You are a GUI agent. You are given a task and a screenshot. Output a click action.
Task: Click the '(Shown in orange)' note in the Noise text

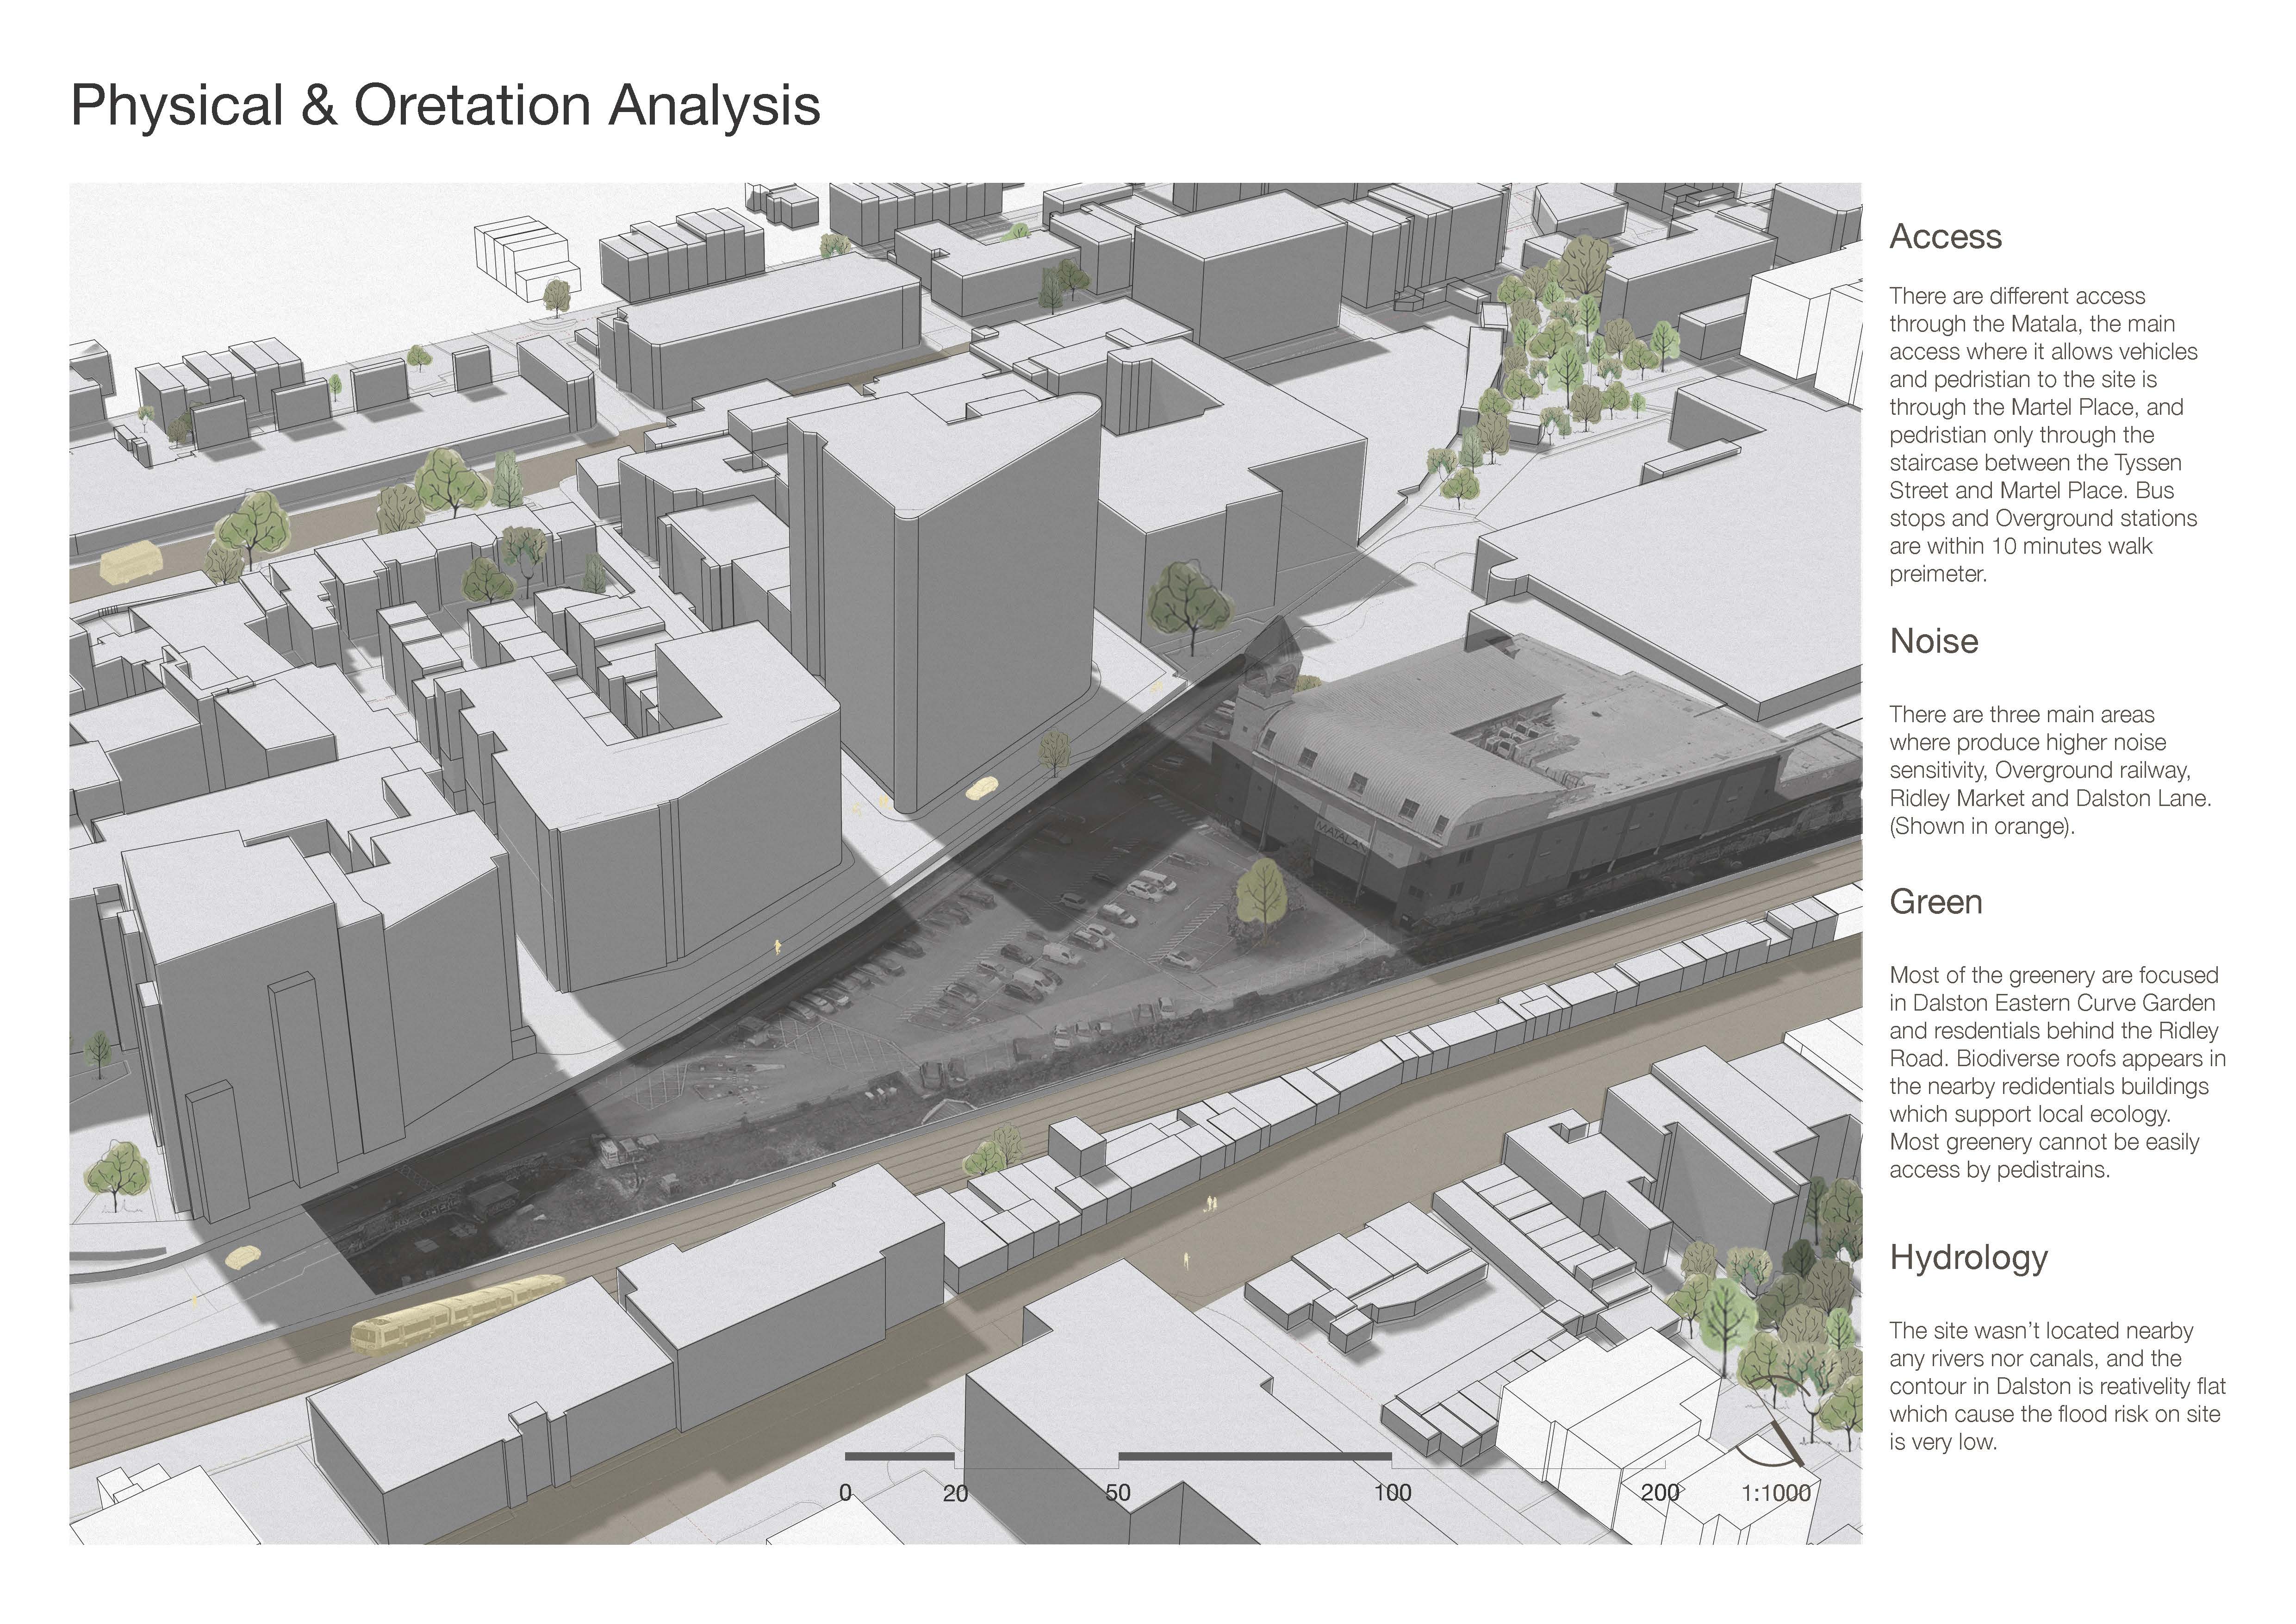[1982, 826]
